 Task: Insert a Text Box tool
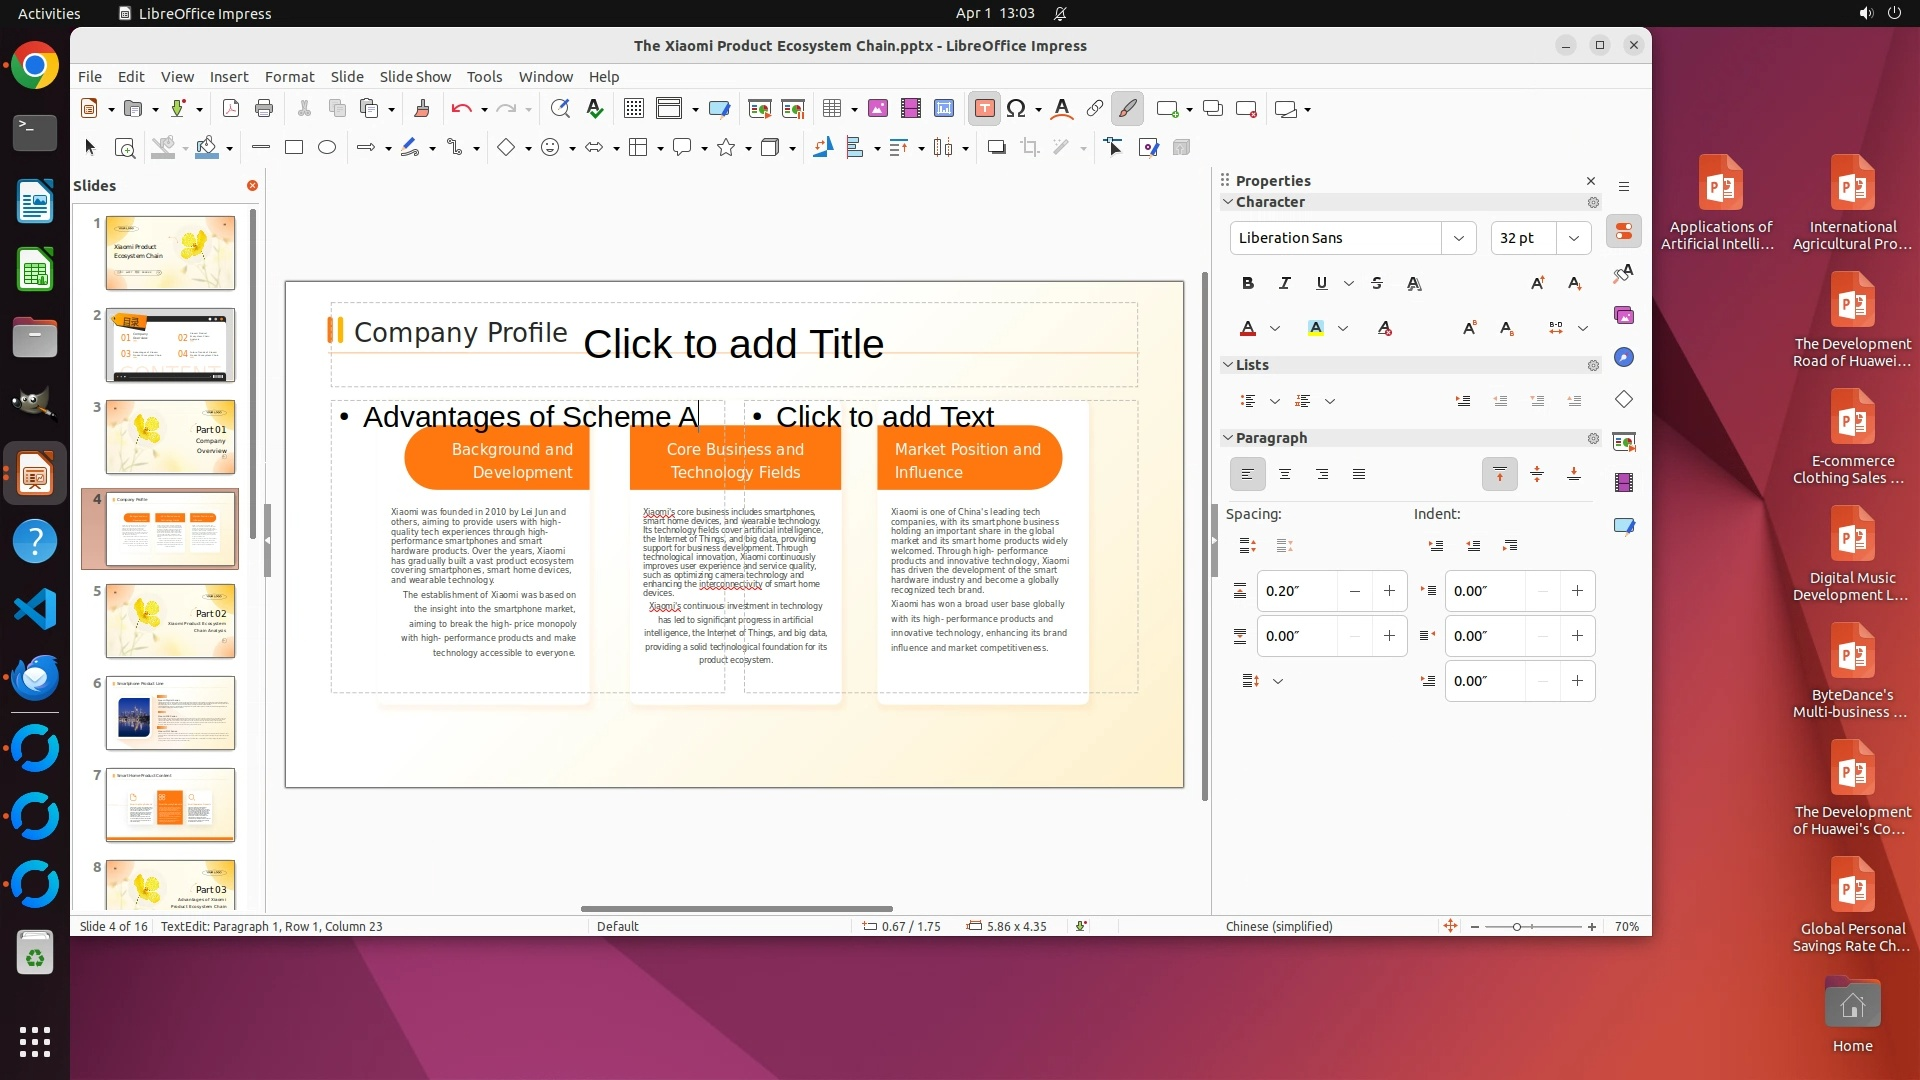(x=984, y=109)
